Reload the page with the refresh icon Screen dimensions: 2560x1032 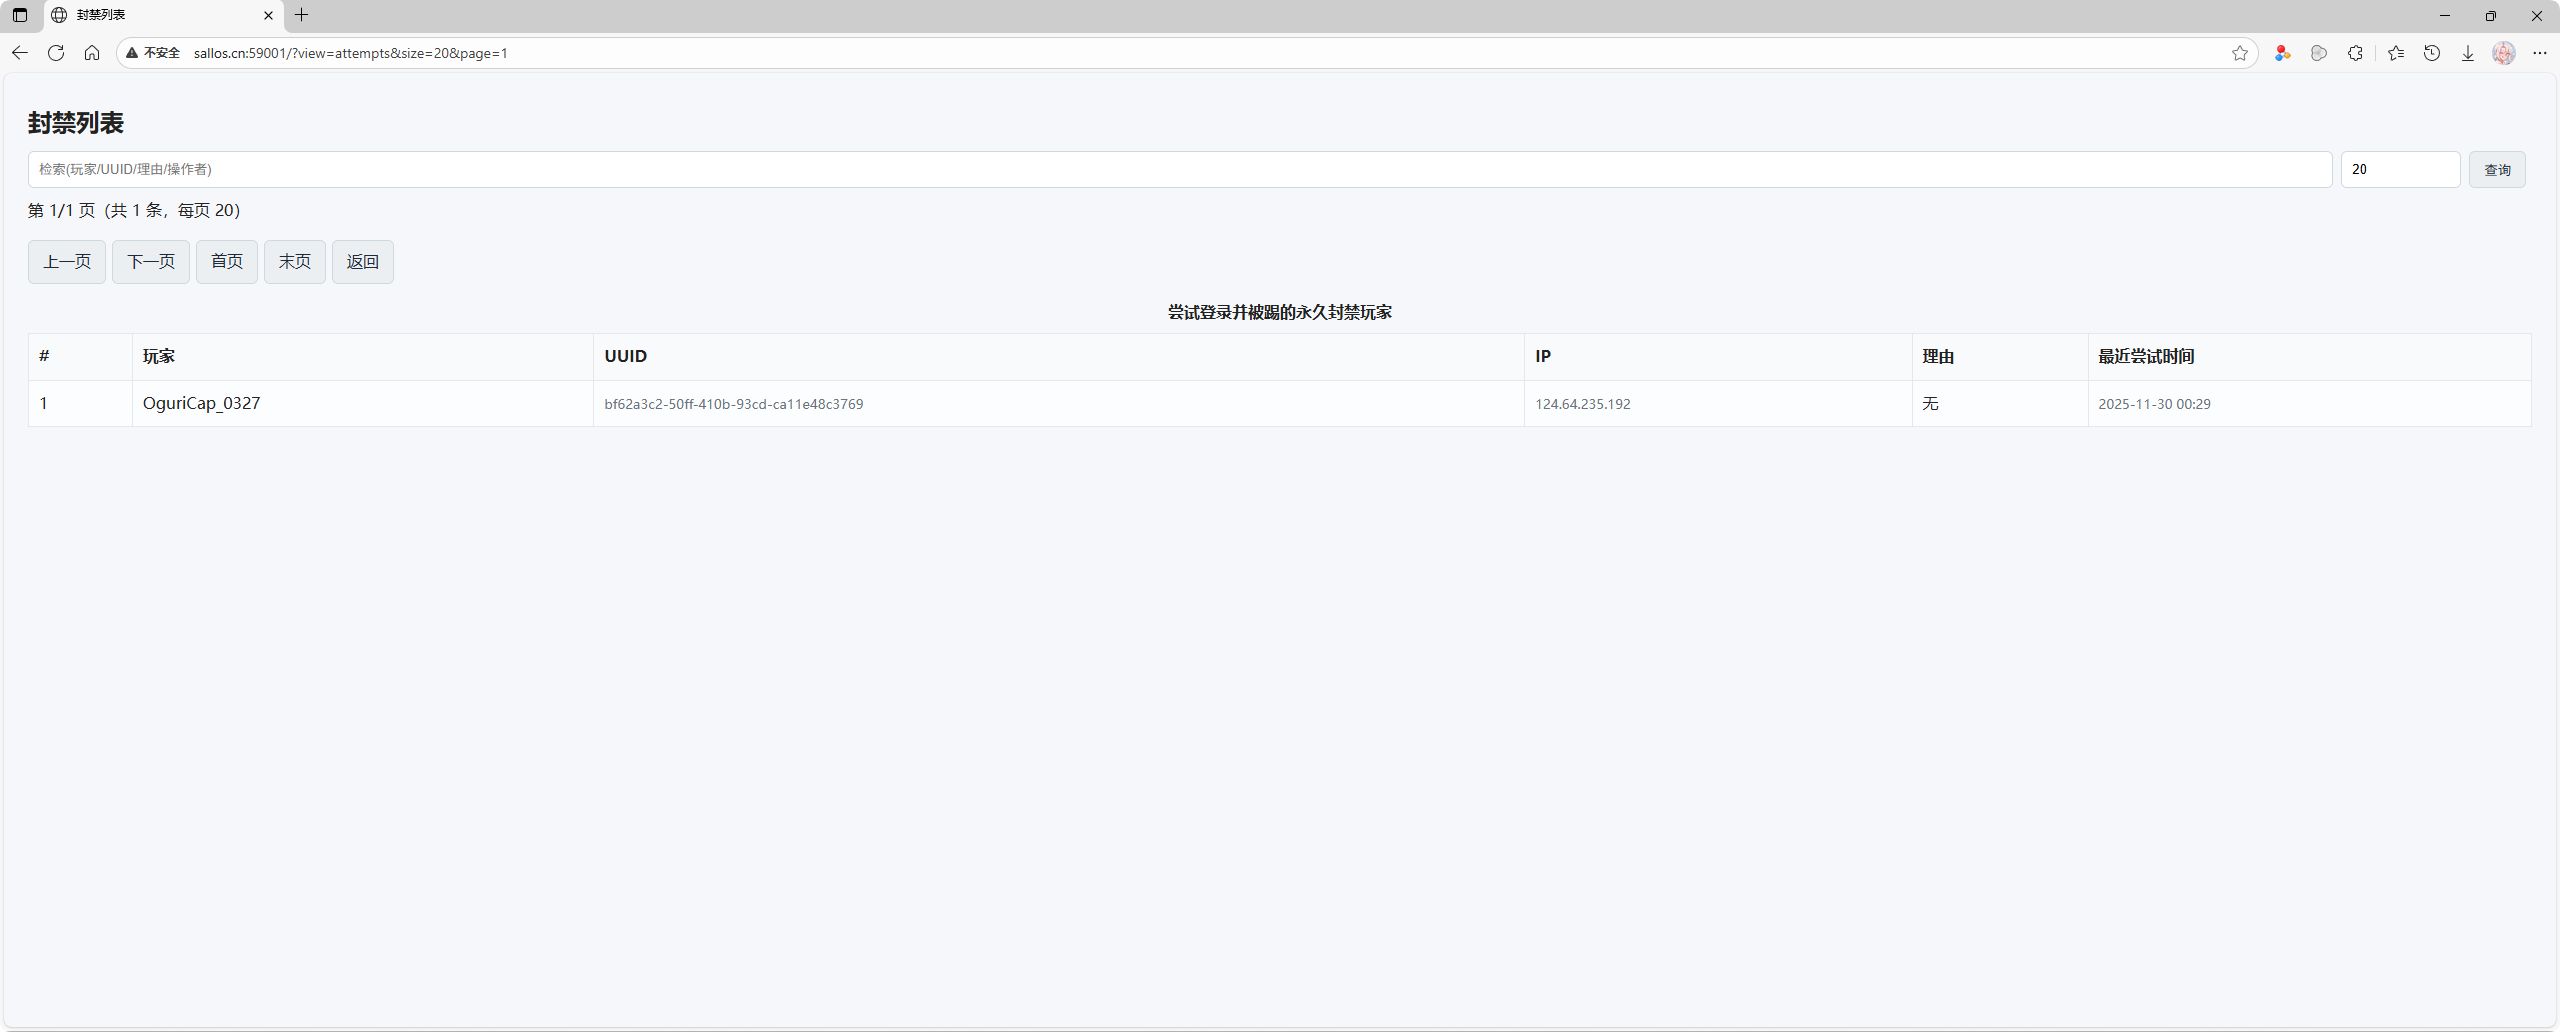click(56, 53)
